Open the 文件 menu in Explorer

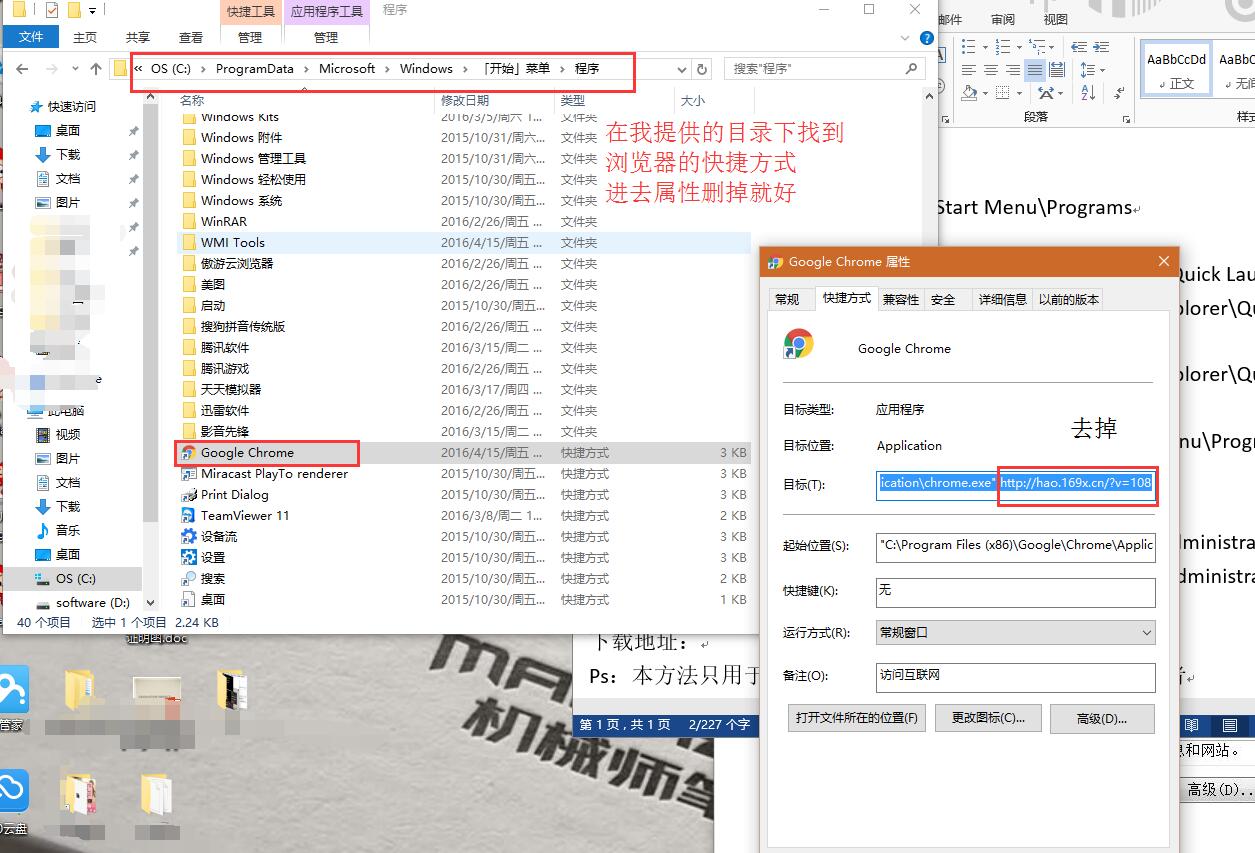(31, 37)
